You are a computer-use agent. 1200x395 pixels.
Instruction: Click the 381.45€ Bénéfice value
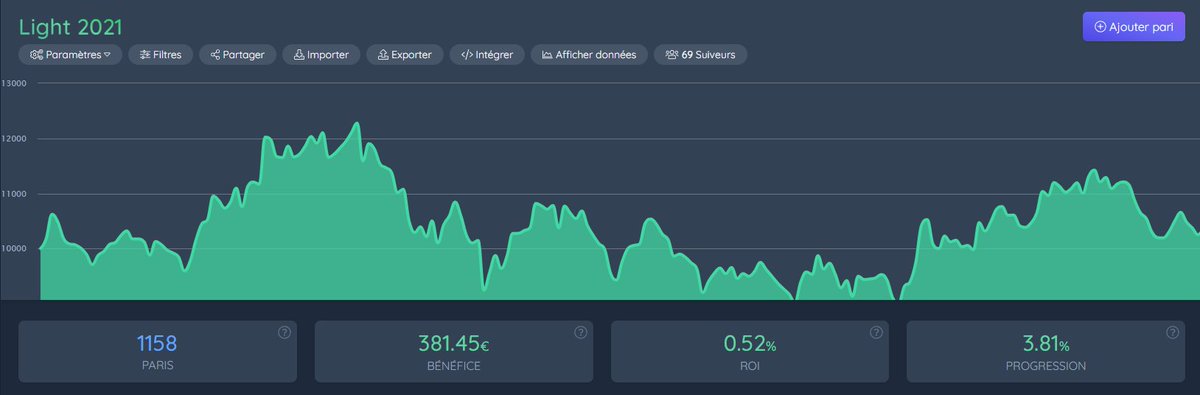click(453, 344)
